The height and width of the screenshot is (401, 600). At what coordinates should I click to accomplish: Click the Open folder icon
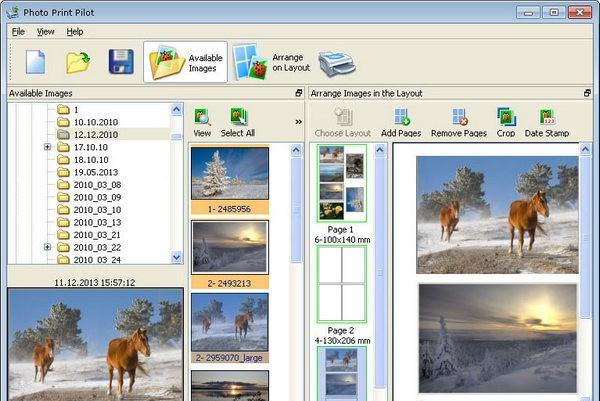[x=78, y=62]
